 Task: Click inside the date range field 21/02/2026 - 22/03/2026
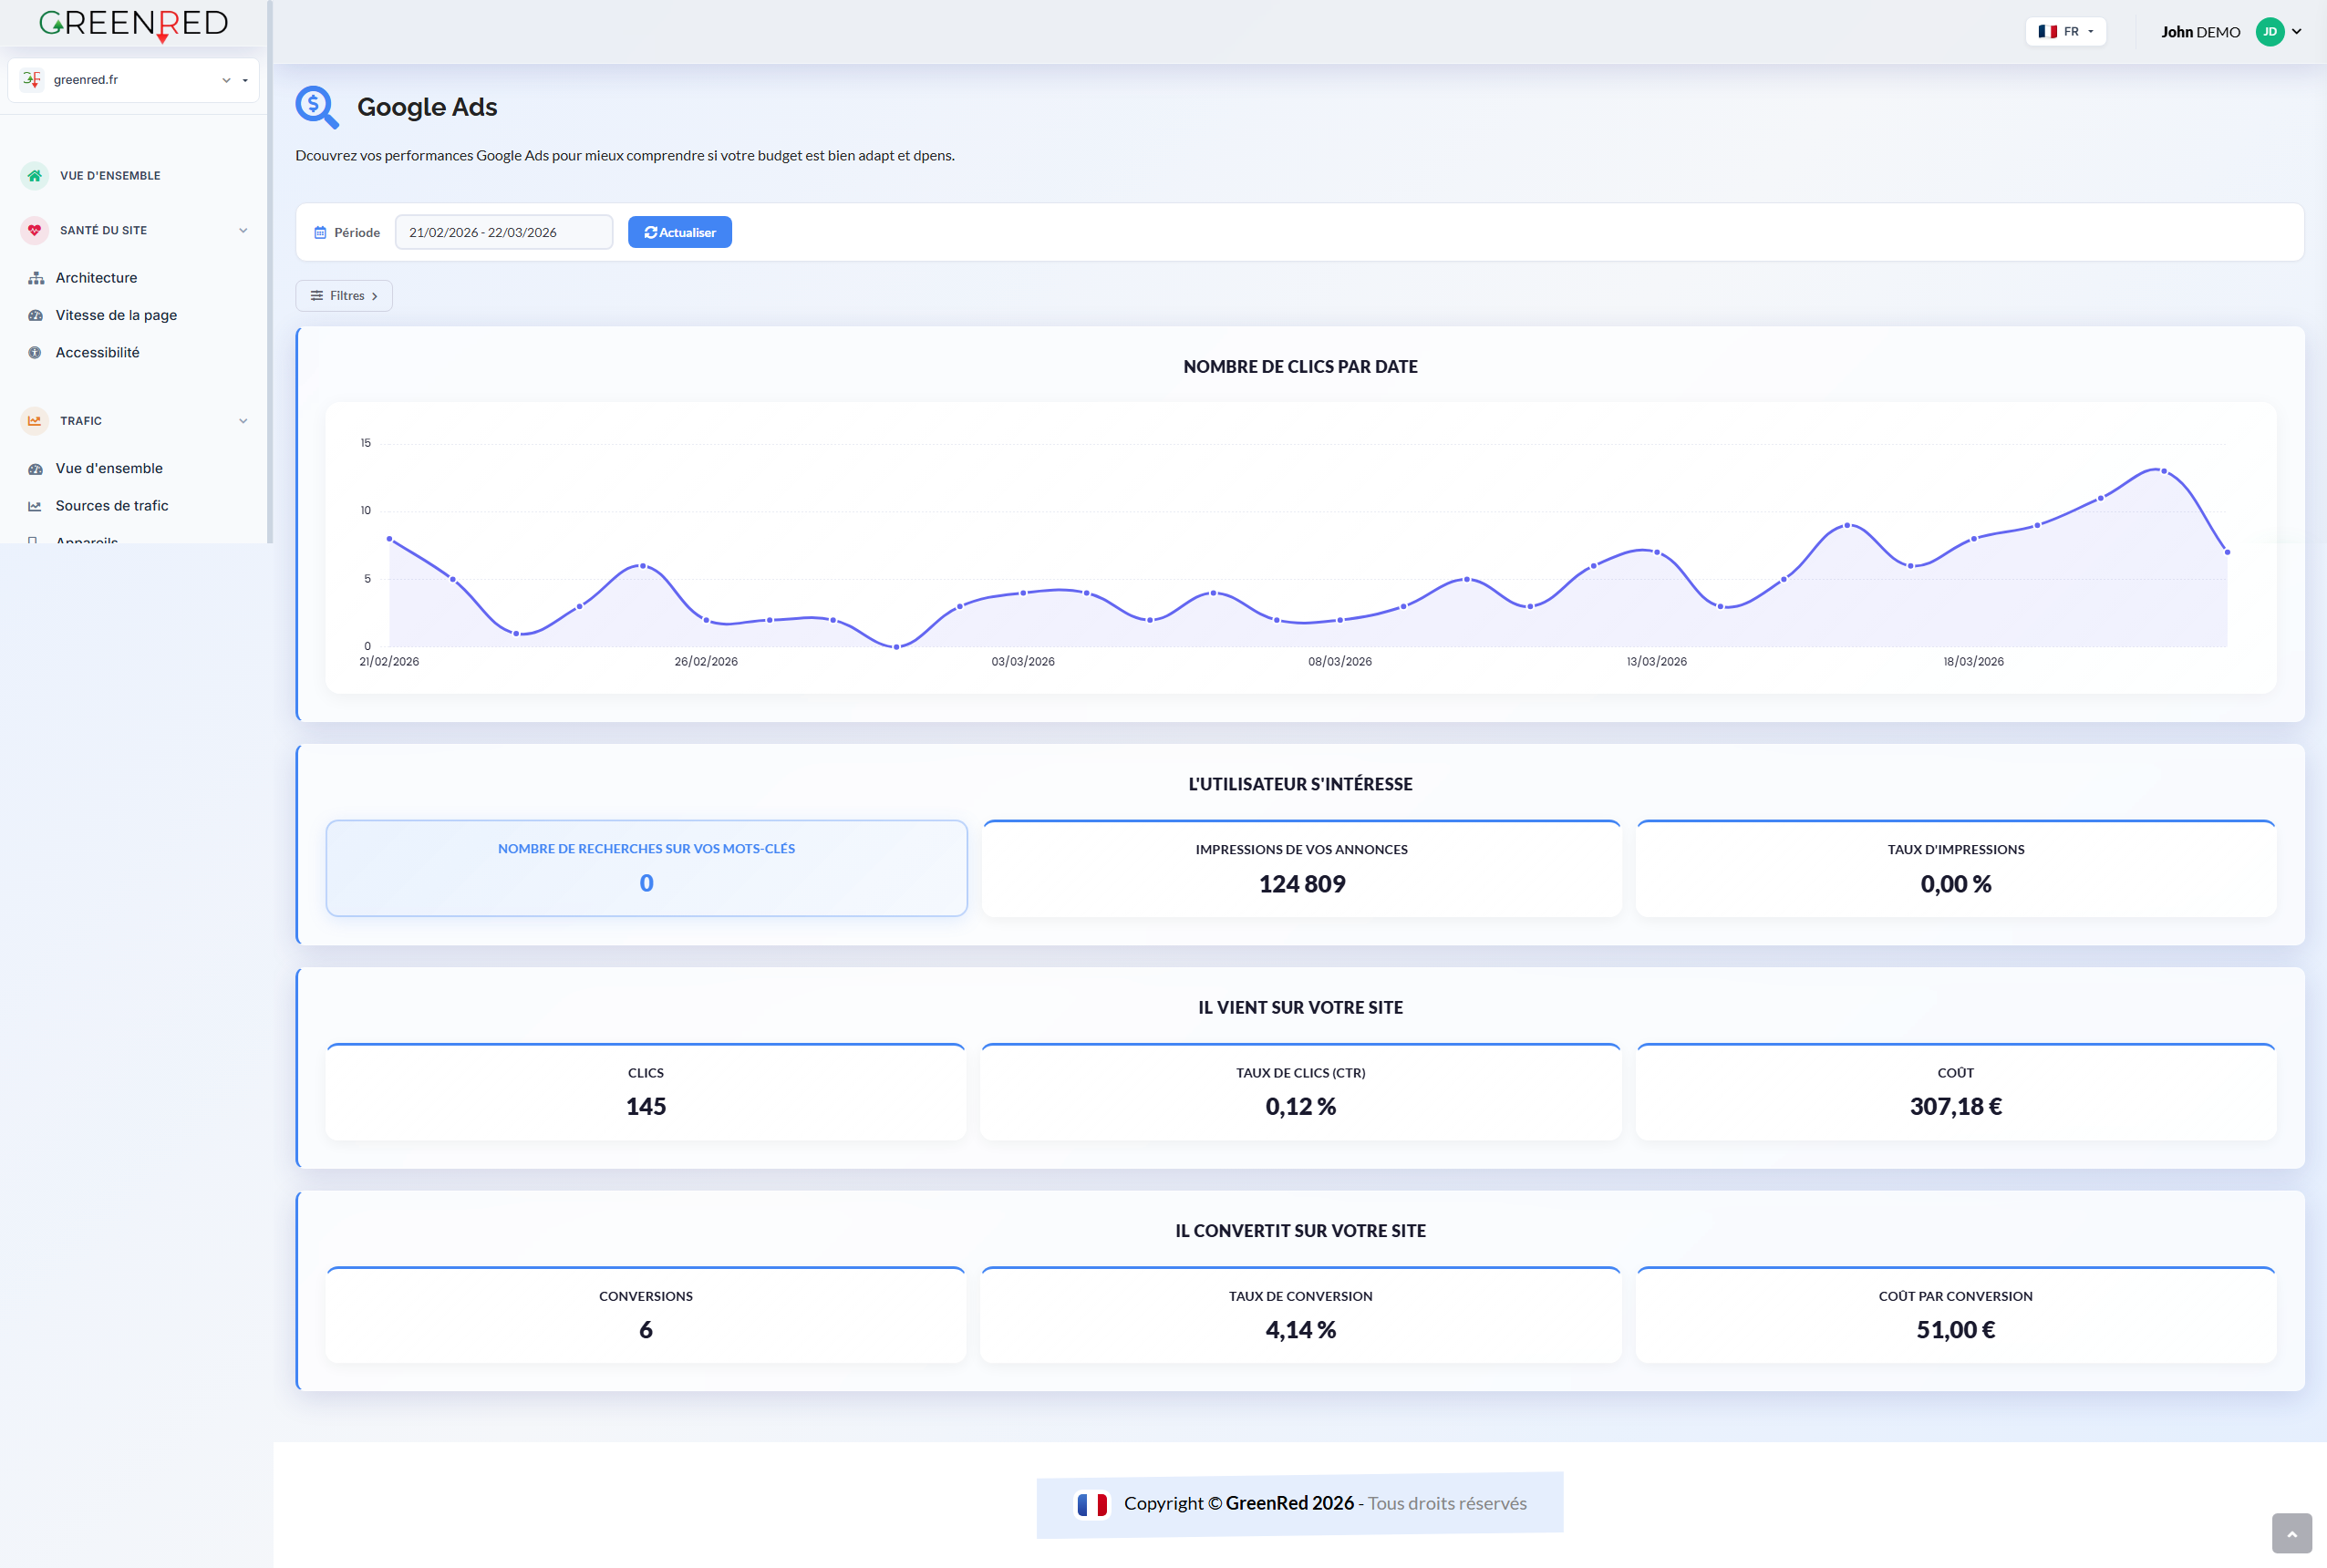tap(503, 231)
